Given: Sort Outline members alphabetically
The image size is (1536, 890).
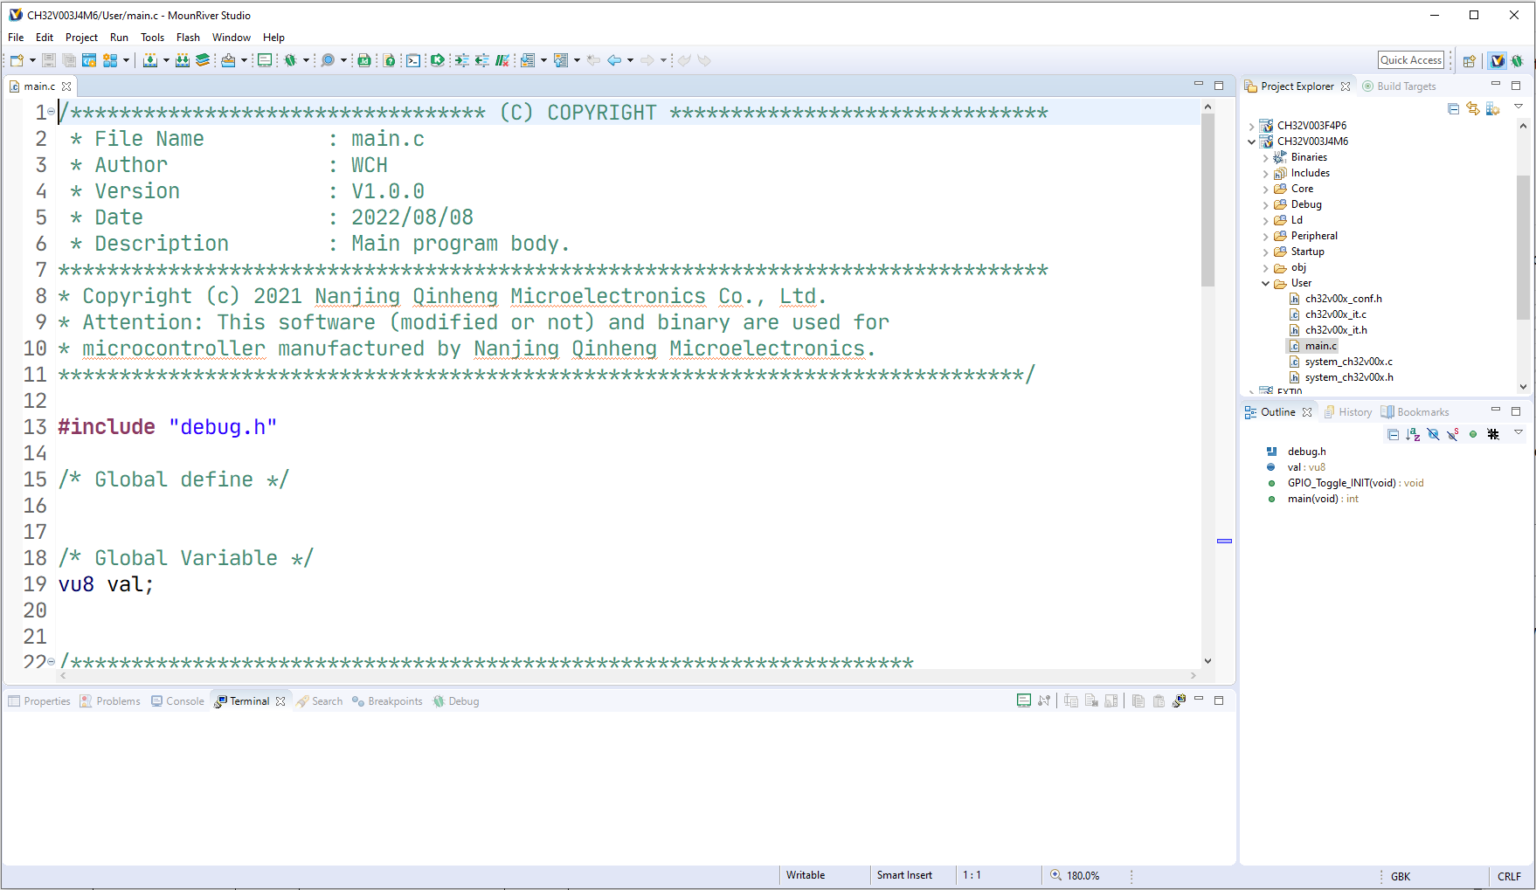Looking at the screenshot, I should [1412, 434].
